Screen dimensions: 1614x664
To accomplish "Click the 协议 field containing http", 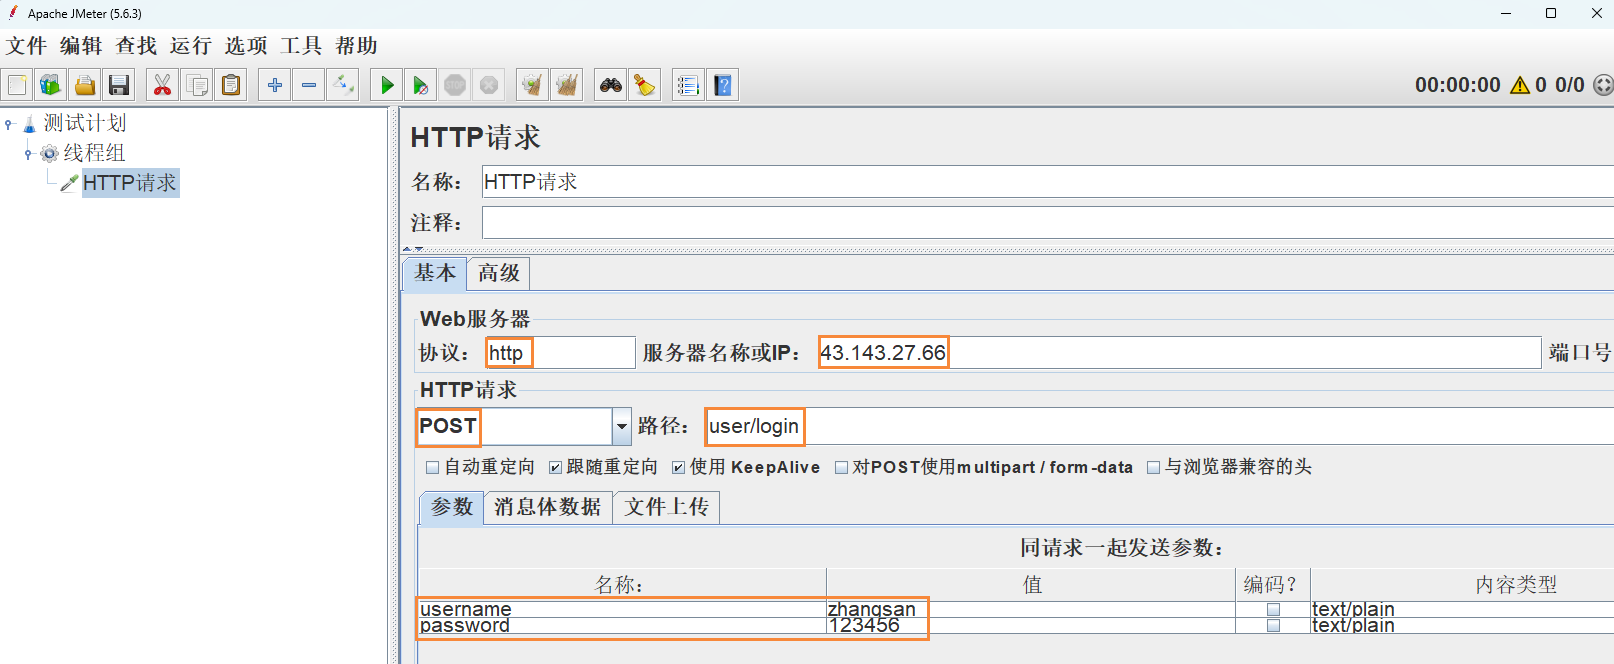I will click(x=561, y=353).
